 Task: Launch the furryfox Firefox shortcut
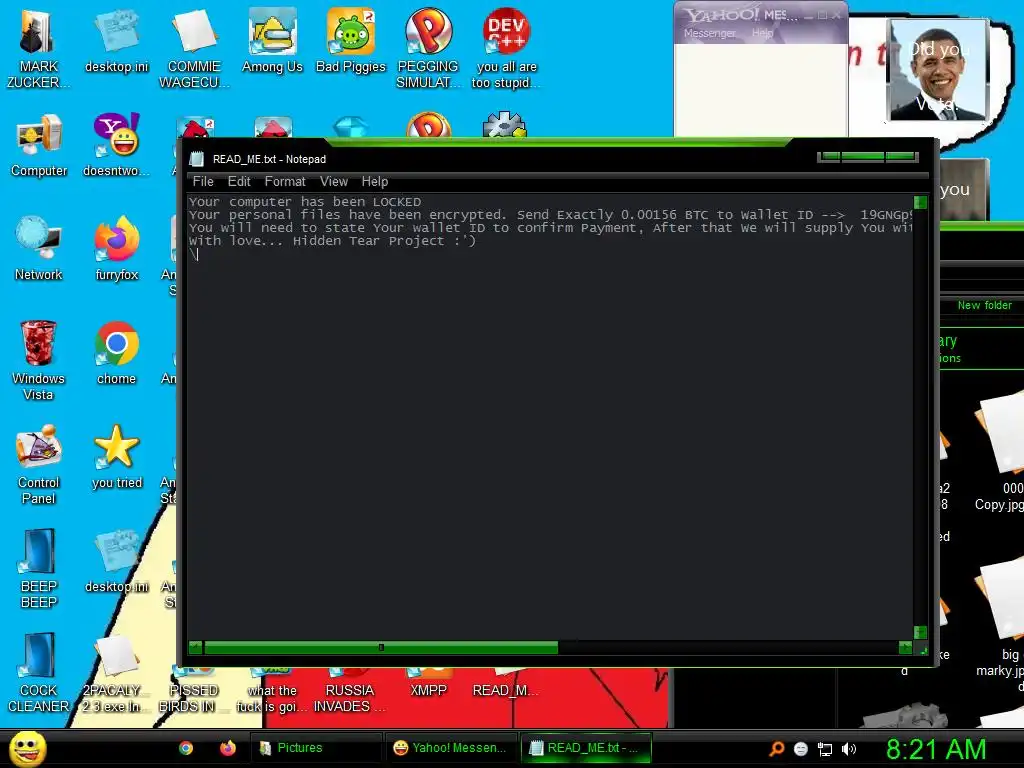click(x=116, y=248)
